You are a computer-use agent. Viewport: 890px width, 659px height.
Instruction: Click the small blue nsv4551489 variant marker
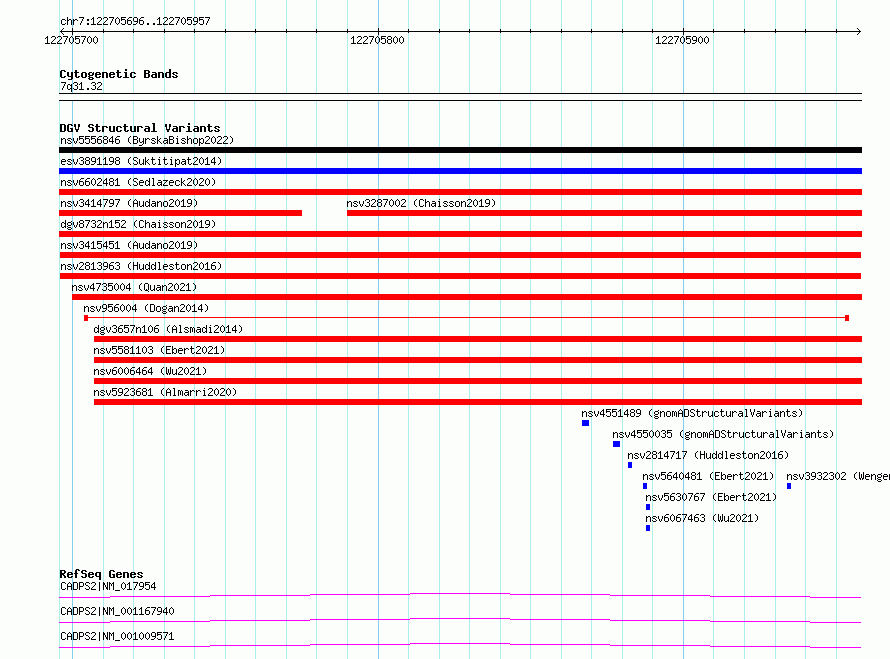[x=585, y=423]
